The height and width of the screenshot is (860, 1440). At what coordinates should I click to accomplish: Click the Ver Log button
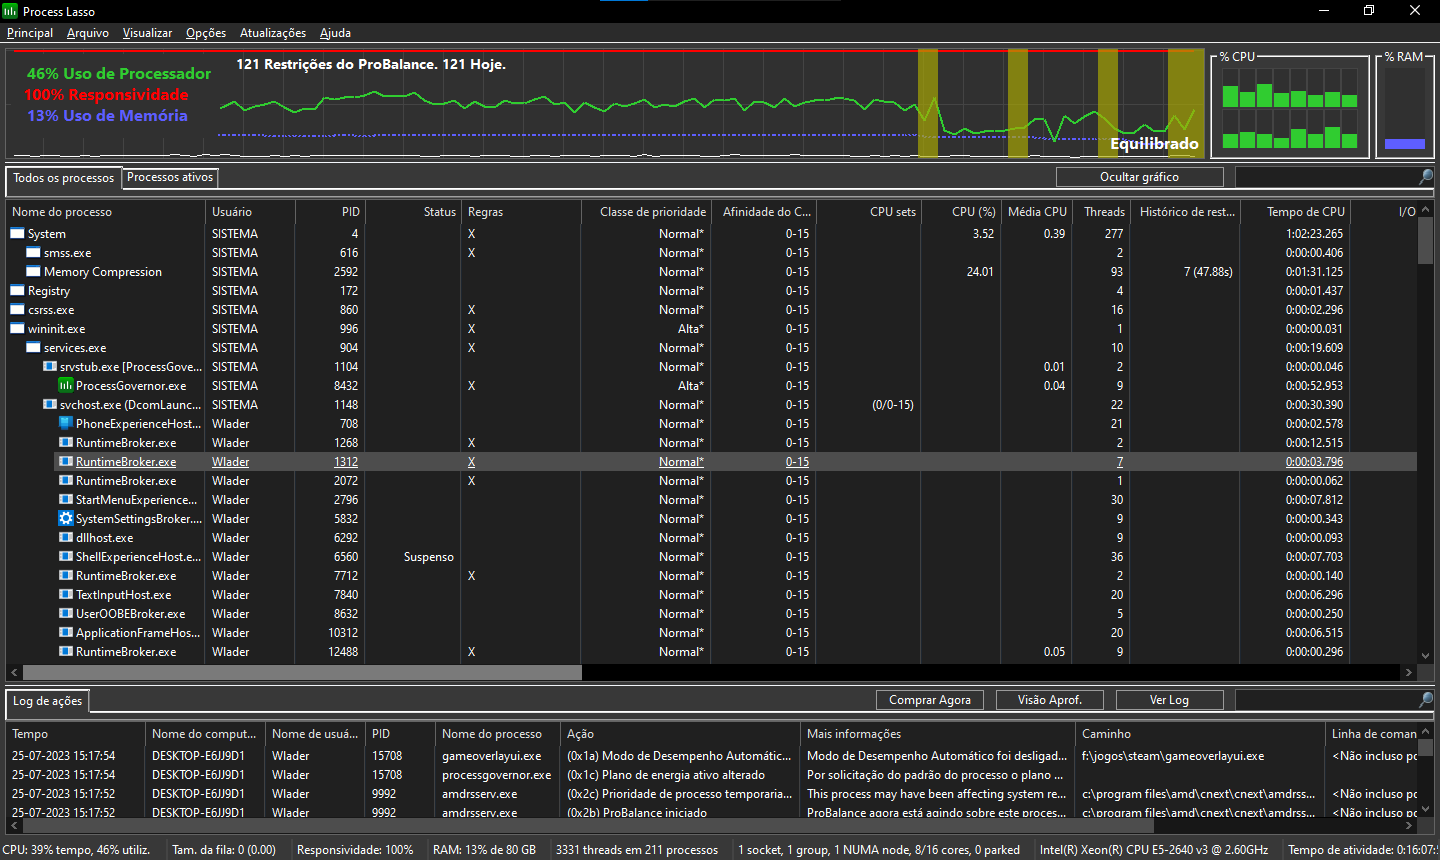coord(1169,700)
